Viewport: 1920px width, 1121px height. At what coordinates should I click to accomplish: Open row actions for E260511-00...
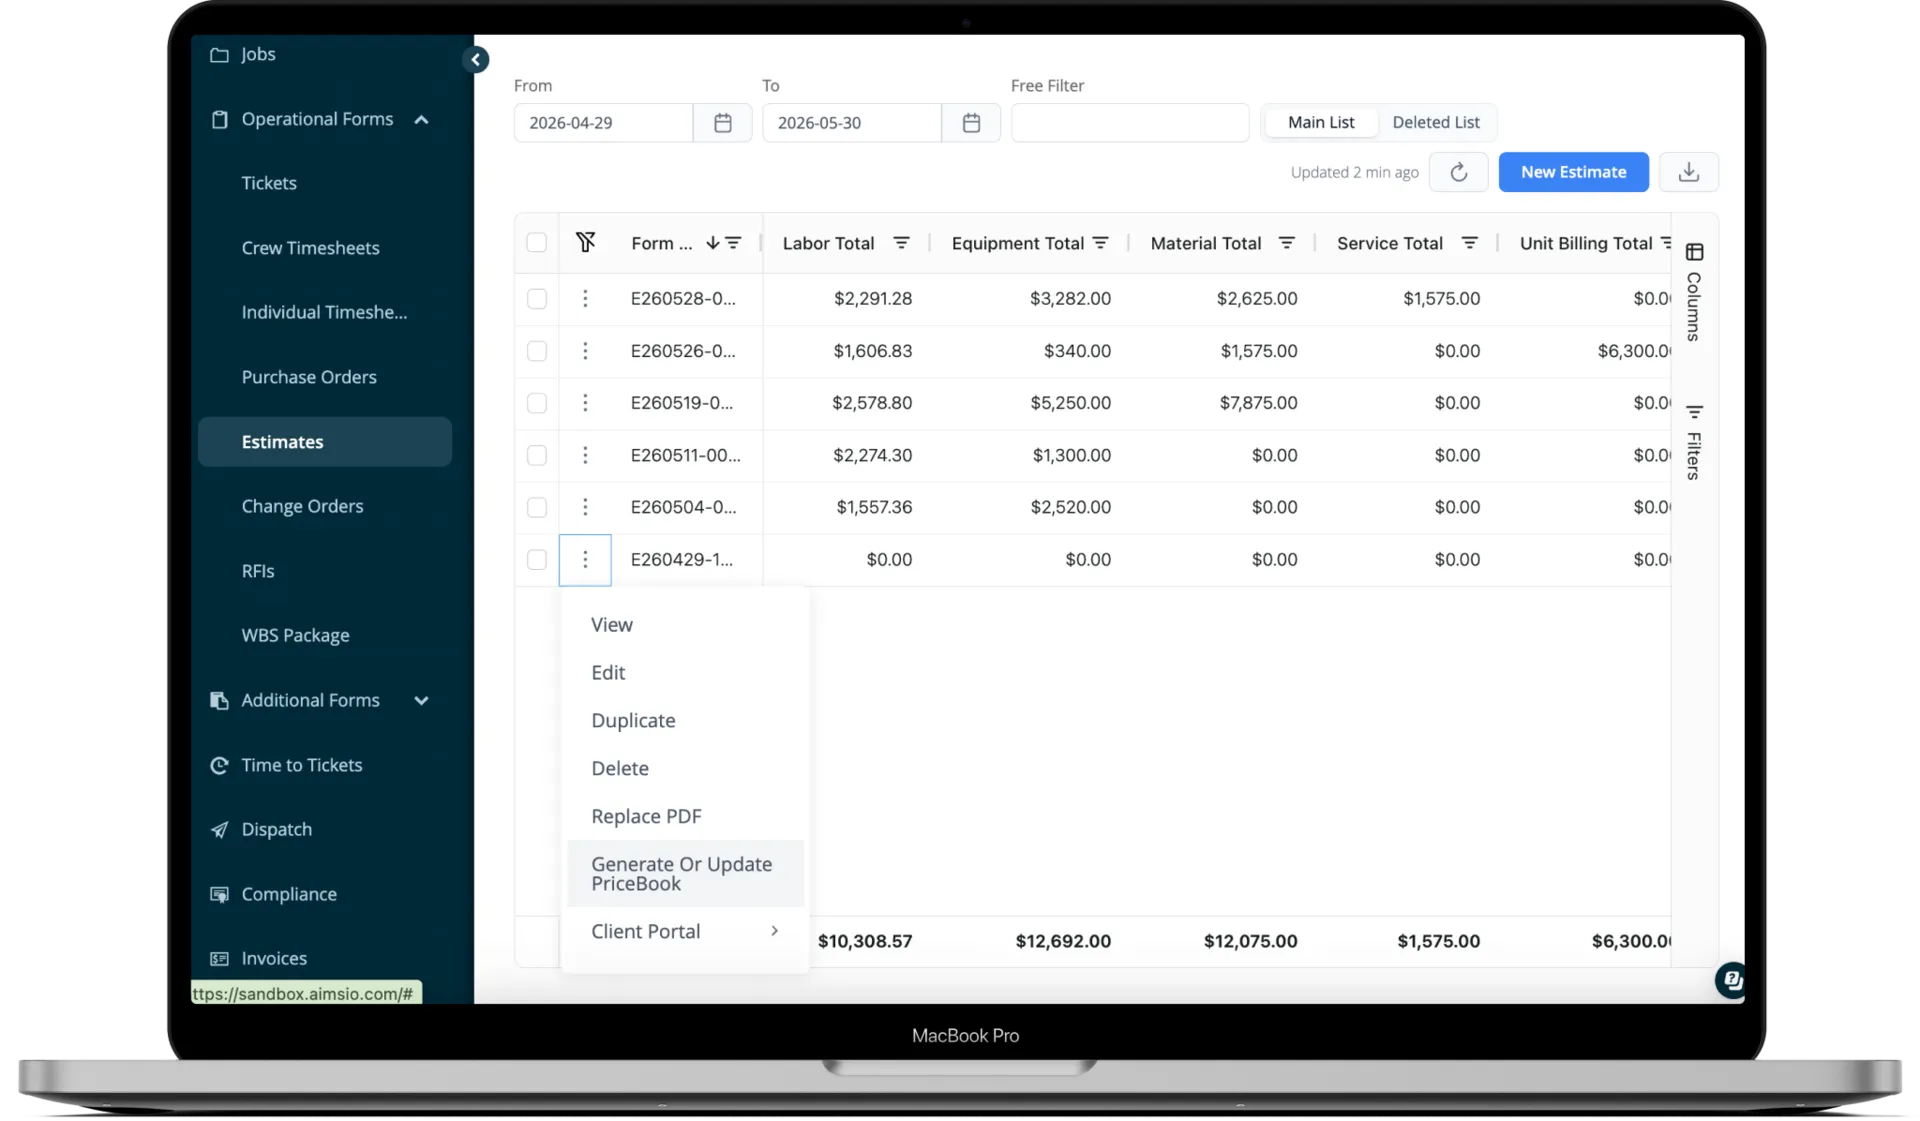(585, 455)
